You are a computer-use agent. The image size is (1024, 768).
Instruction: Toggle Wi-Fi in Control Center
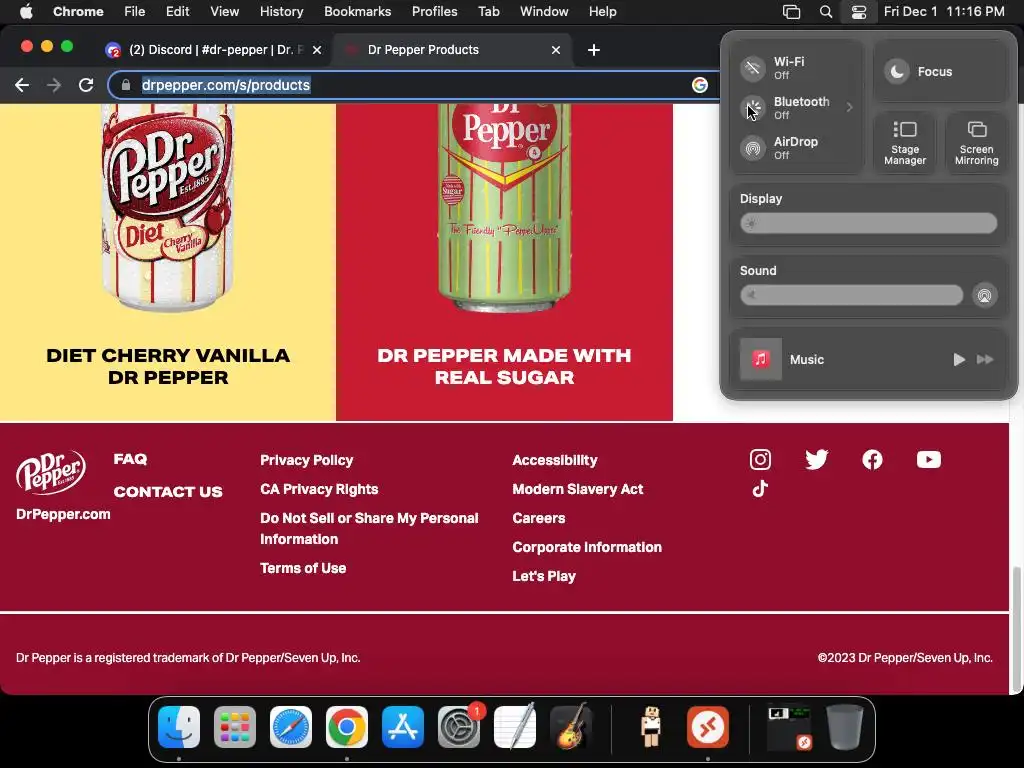(753, 68)
